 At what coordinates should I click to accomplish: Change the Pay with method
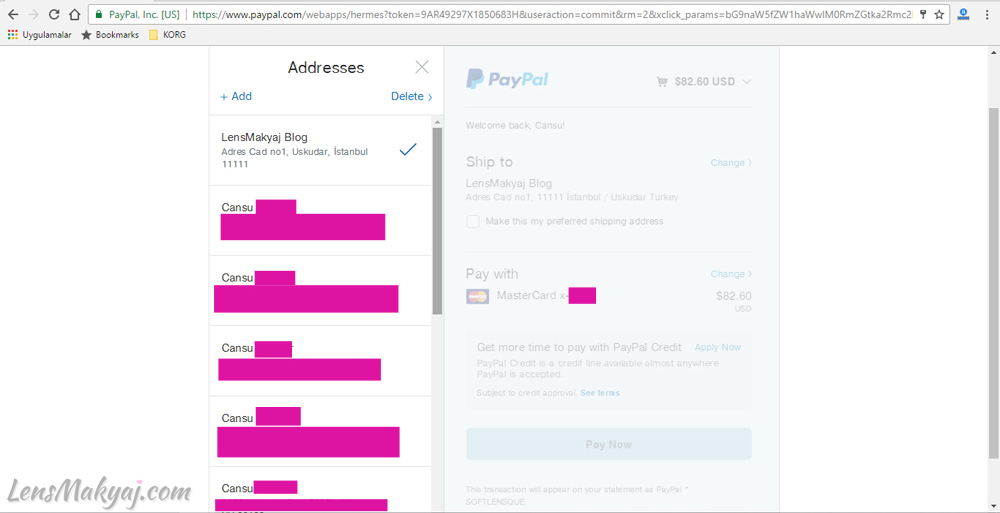731,274
